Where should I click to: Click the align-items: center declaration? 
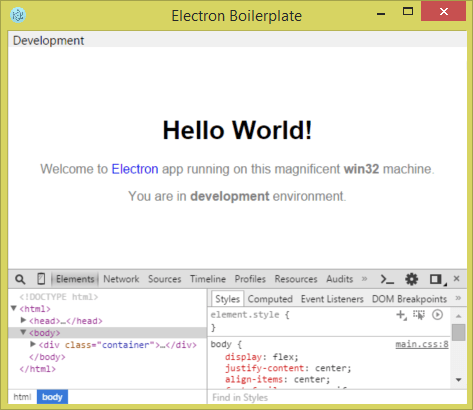(277, 379)
